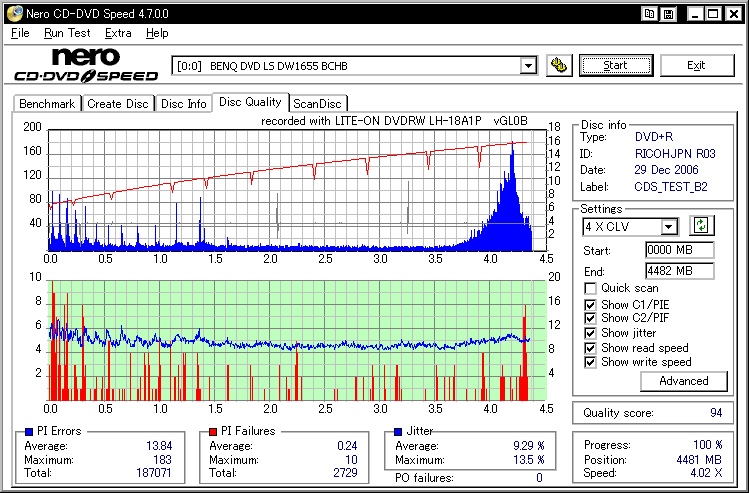The height and width of the screenshot is (493, 749).
Task: Click Jitter maximum 13.5 % value
Action: pyautogui.click(x=528, y=460)
